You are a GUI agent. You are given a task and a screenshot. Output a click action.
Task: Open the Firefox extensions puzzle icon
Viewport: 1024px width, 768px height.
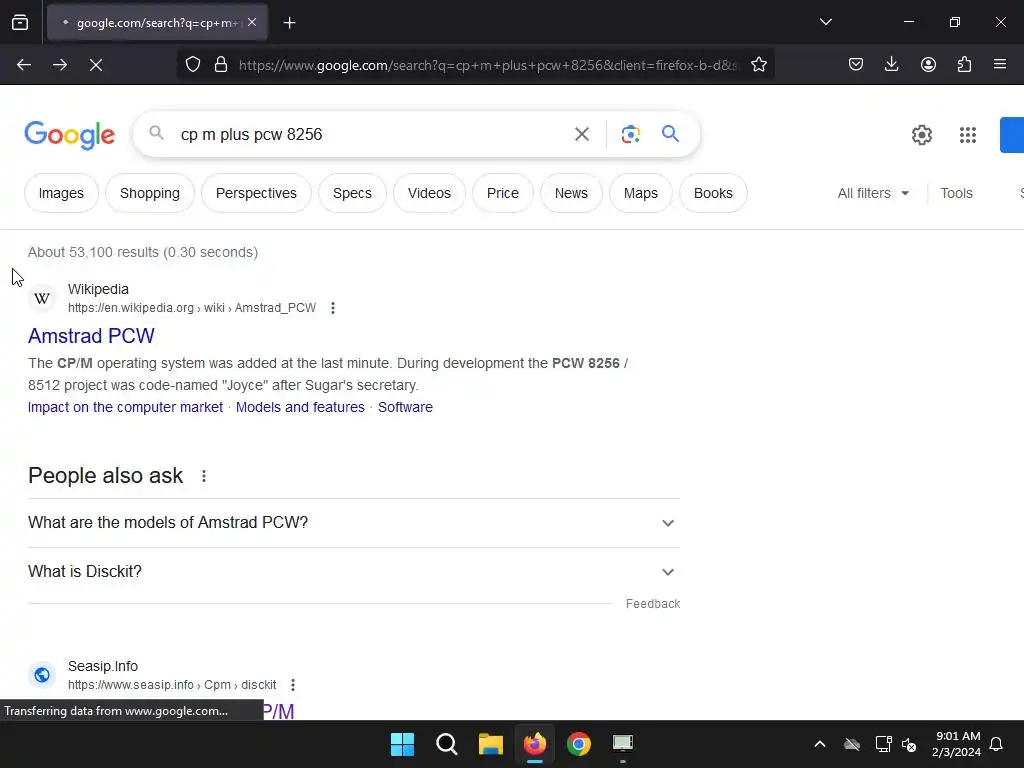click(x=965, y=65)
